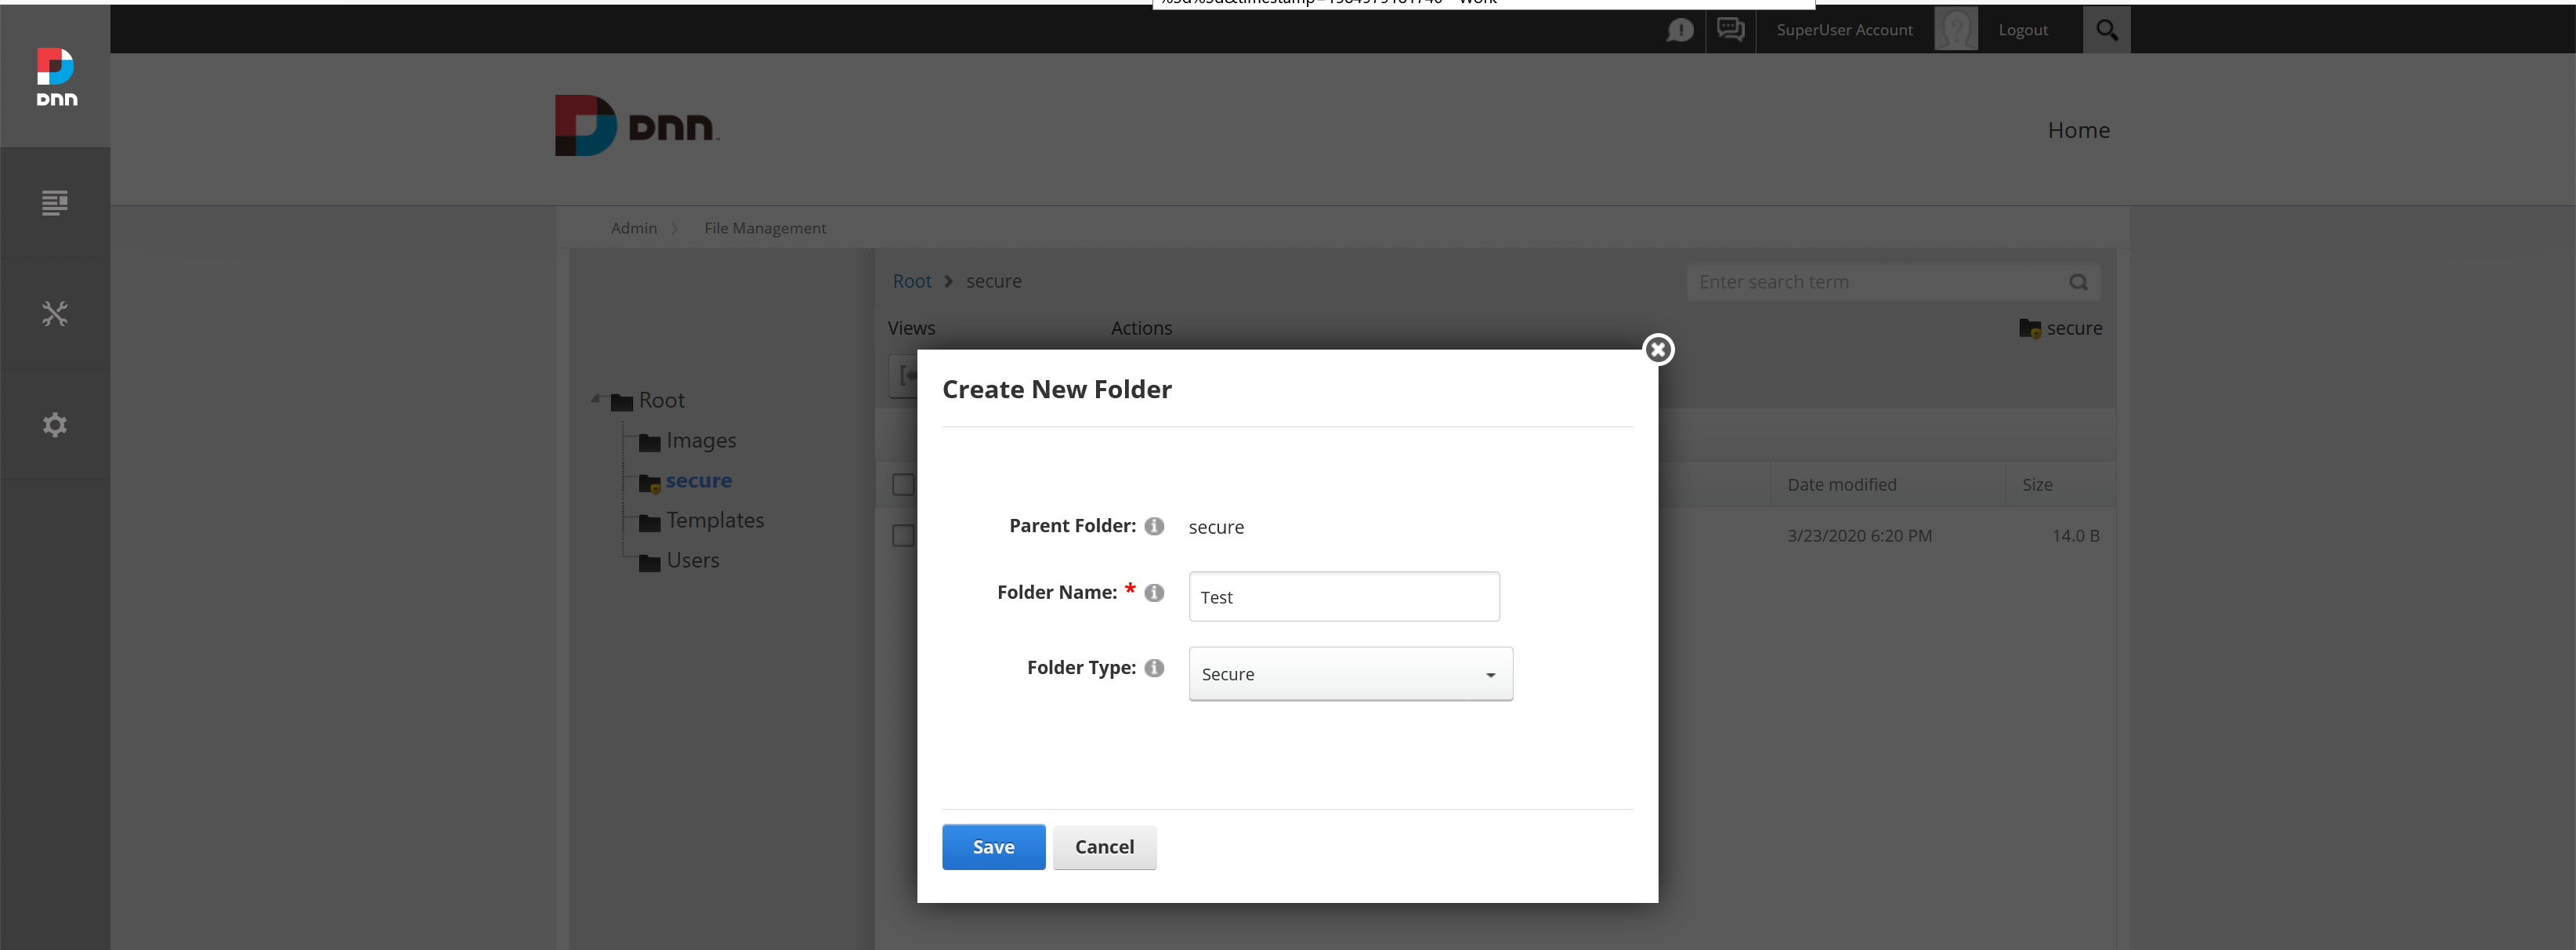Click inside the Folder Name text field

[x=1343, y=596]
